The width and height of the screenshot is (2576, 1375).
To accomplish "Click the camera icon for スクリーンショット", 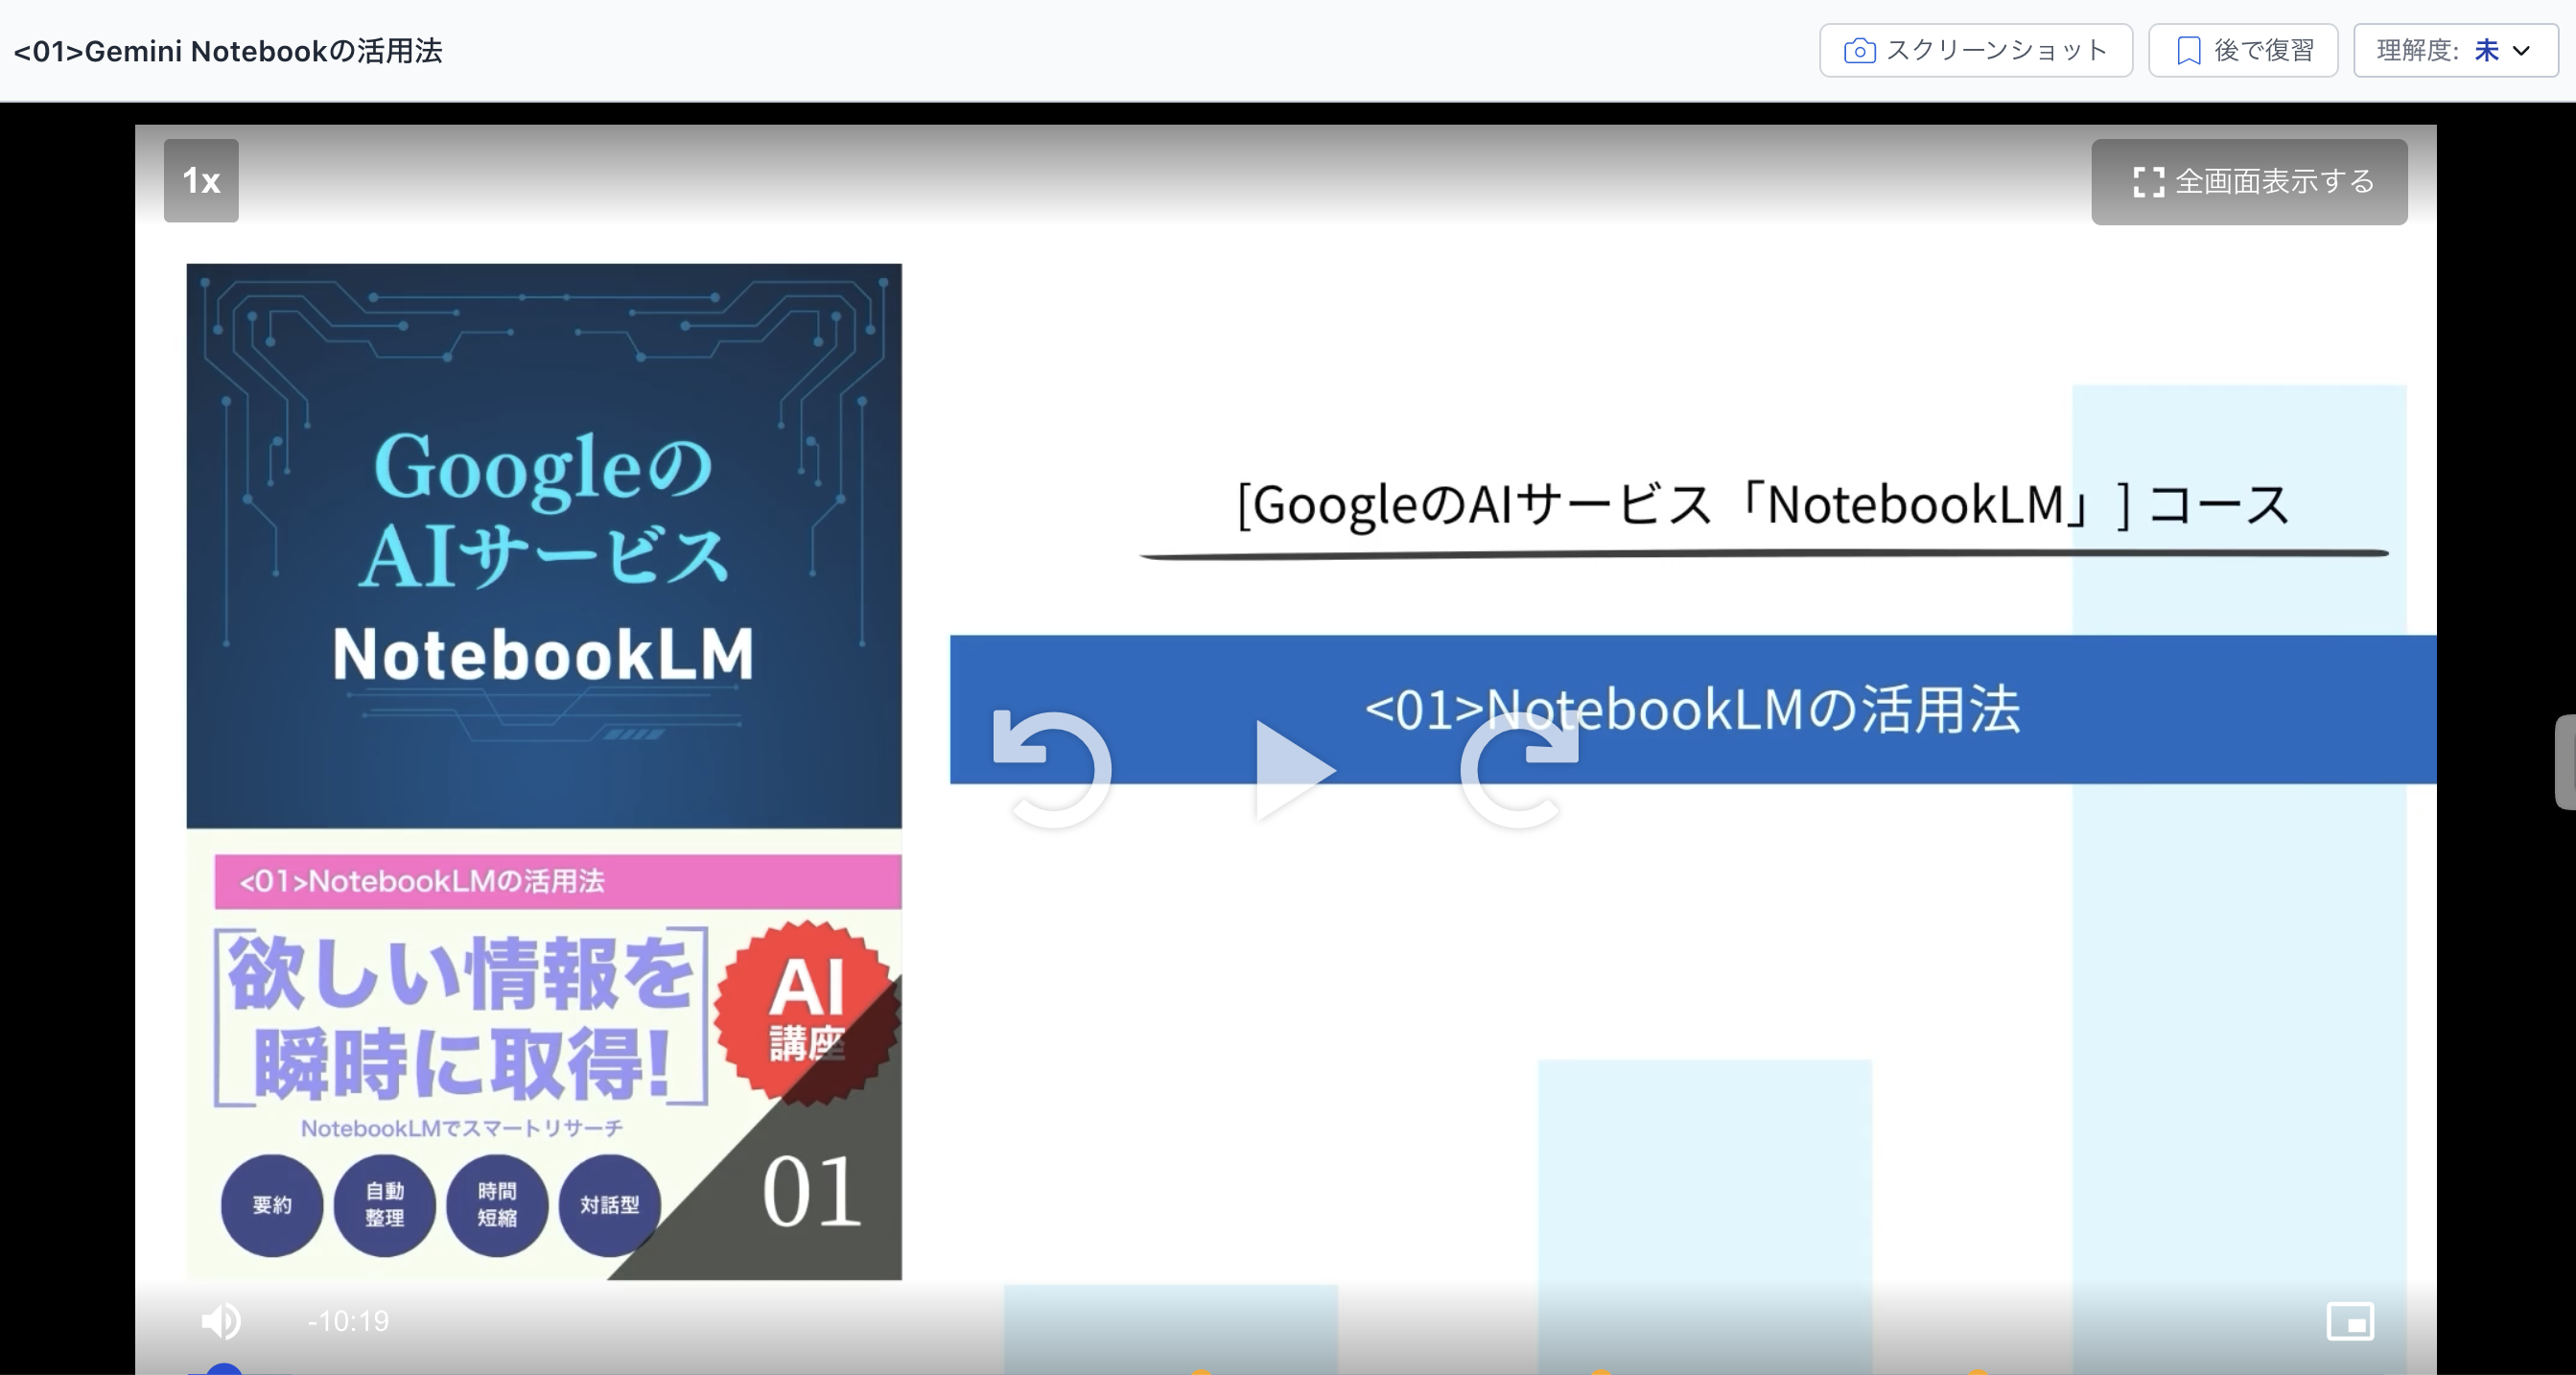I will click(1859, 51).
